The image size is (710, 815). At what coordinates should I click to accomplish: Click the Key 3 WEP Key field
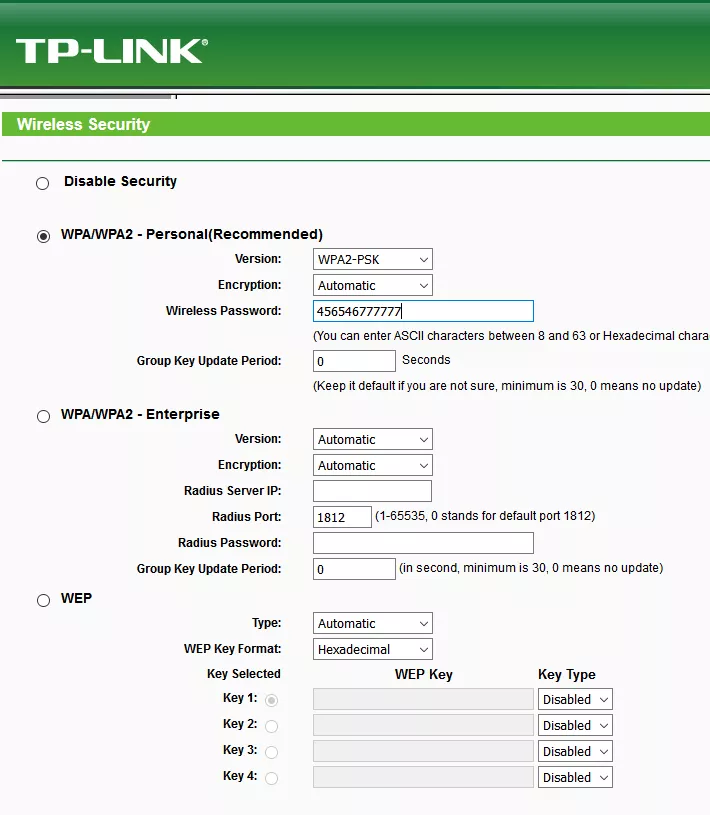coord(423,751)
